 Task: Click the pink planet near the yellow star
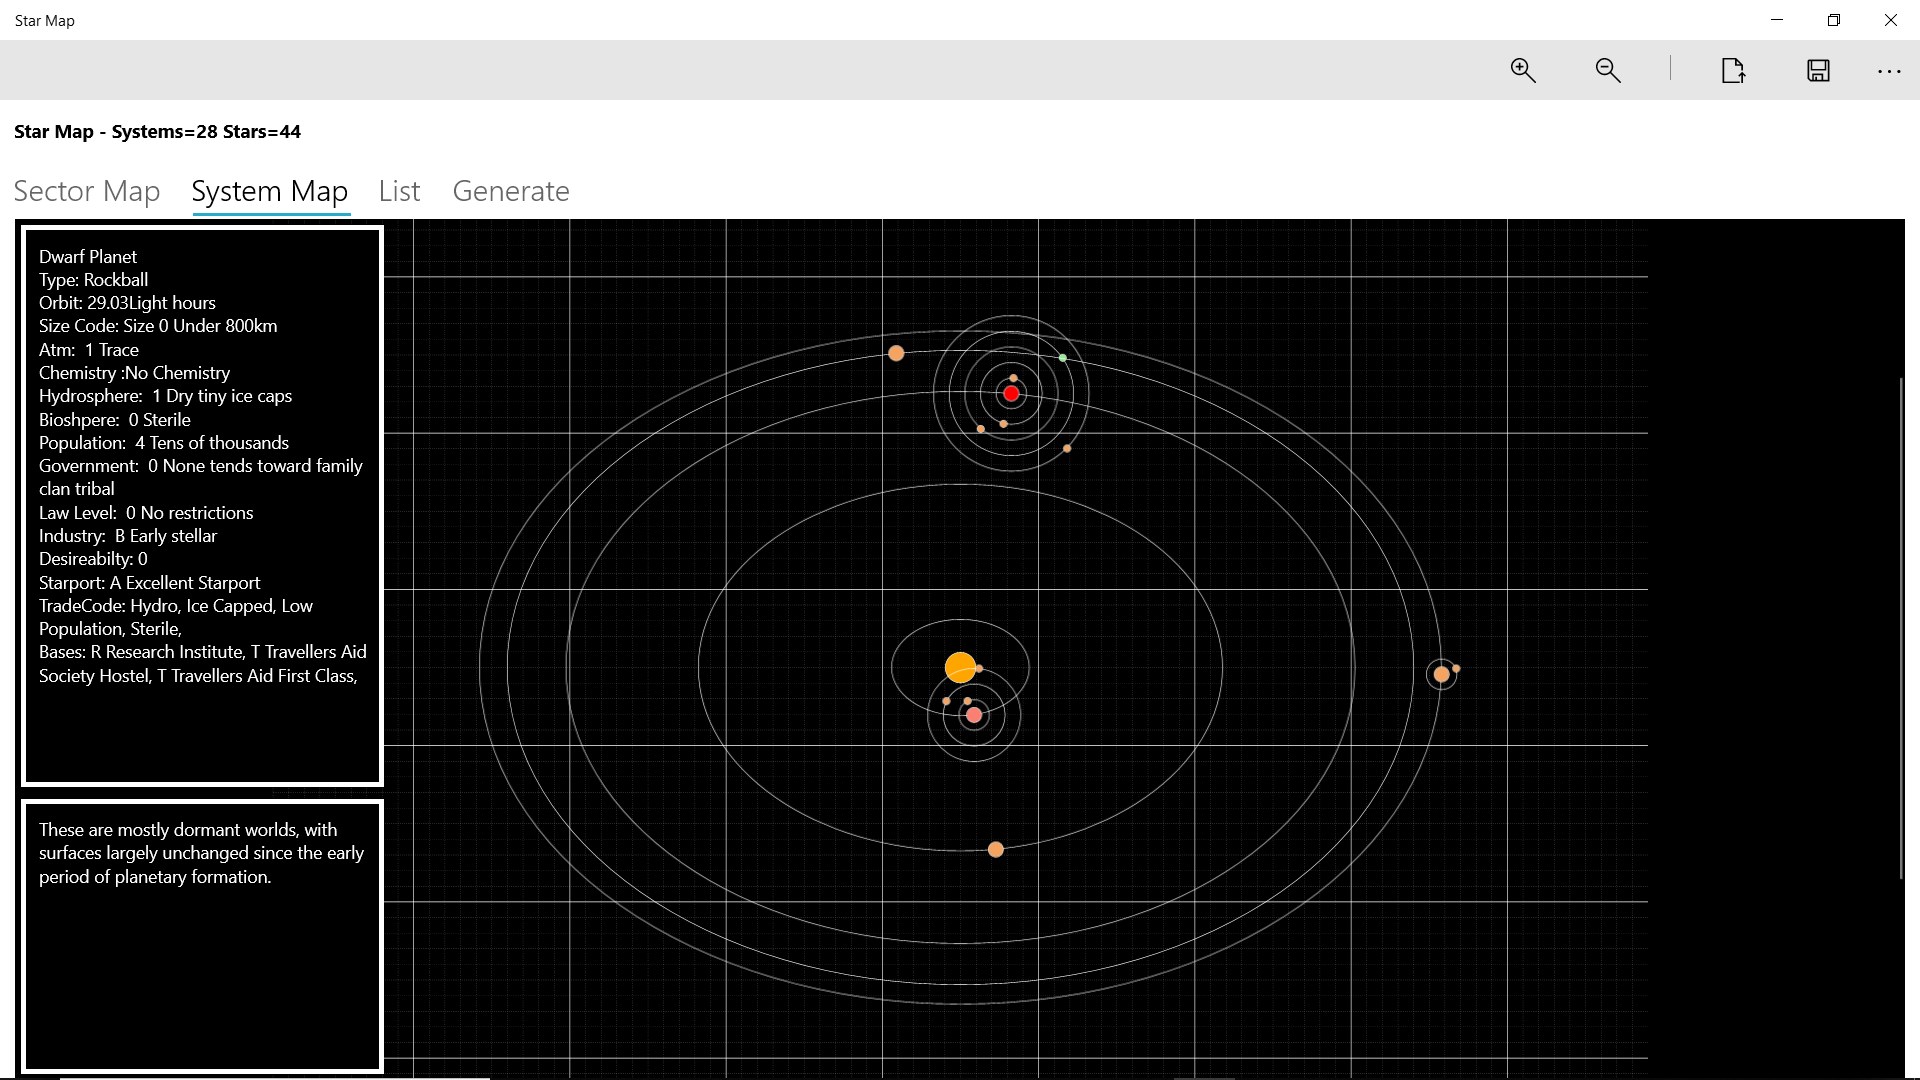click(972, 714)
